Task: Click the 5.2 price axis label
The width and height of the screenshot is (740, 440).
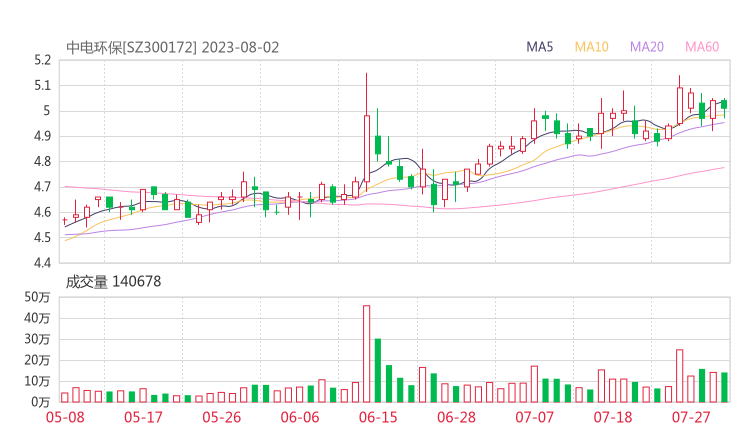Action: coord(42,60)
